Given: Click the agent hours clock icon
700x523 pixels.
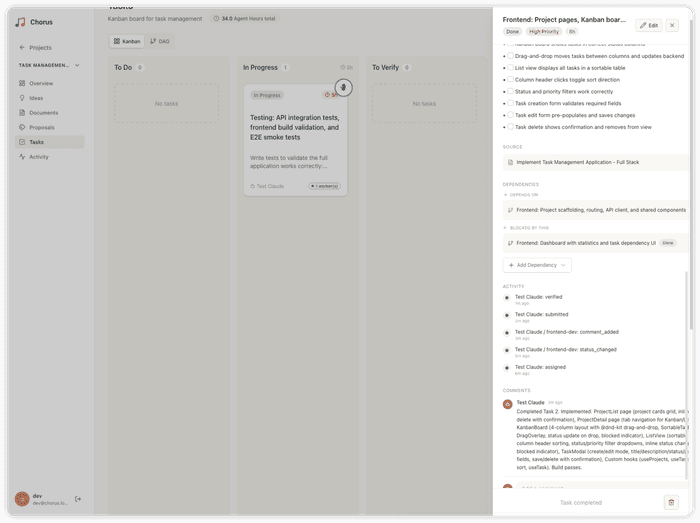Looking at the screenshot, I should pyautogui.click(x=217, y=19).
